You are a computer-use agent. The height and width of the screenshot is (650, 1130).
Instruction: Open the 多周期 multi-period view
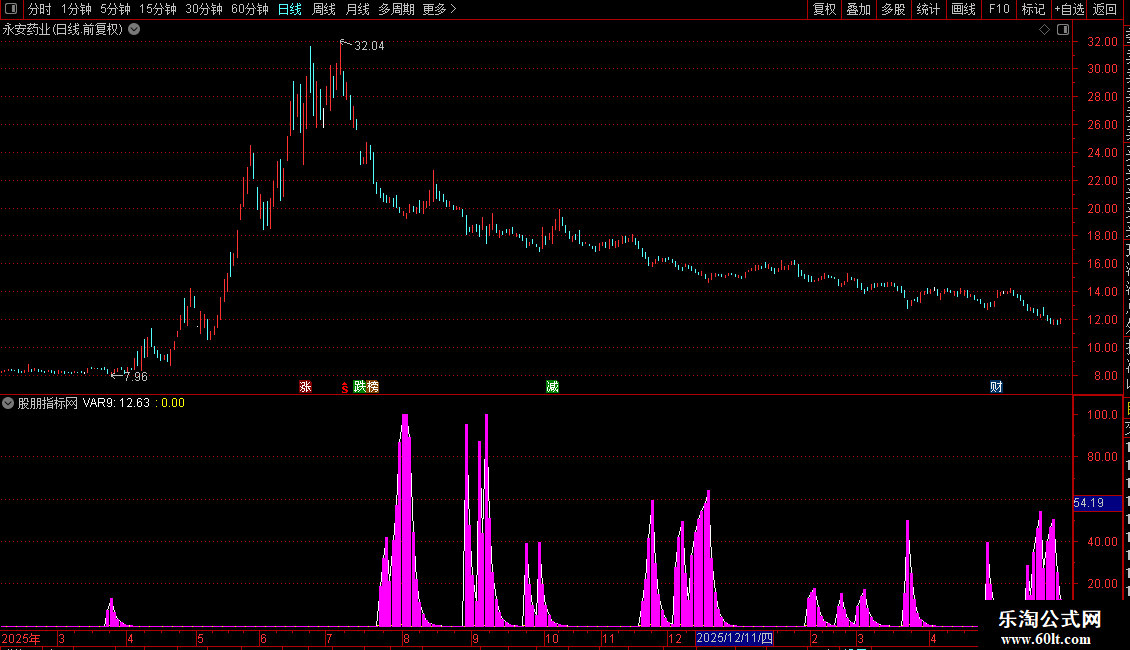[396, 9]
